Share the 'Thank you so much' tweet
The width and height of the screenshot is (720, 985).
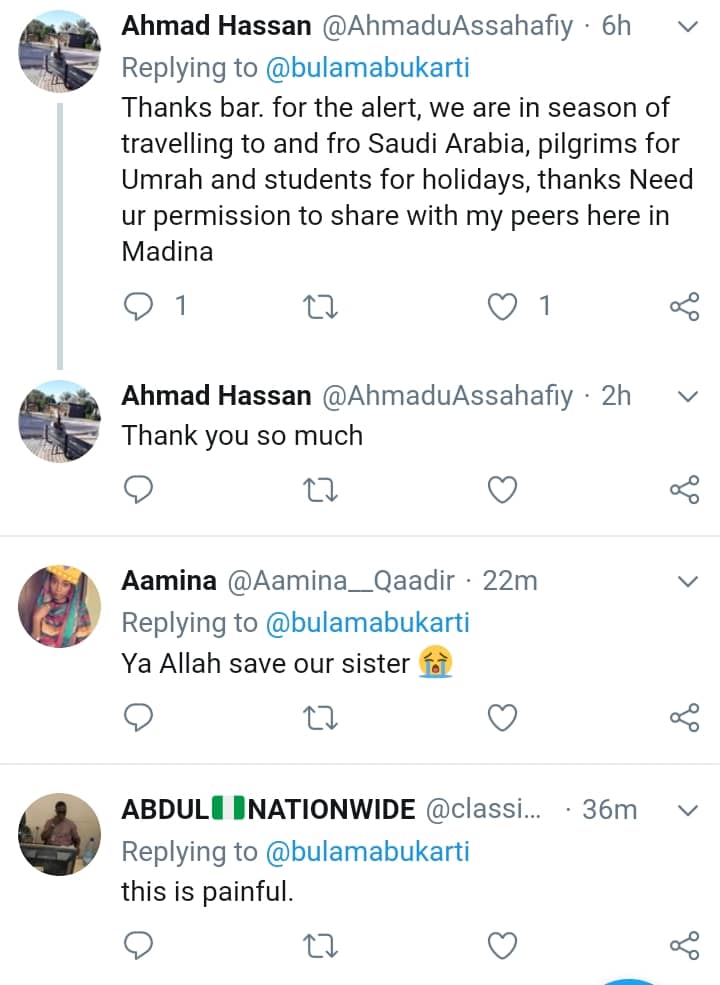(684, 489)
